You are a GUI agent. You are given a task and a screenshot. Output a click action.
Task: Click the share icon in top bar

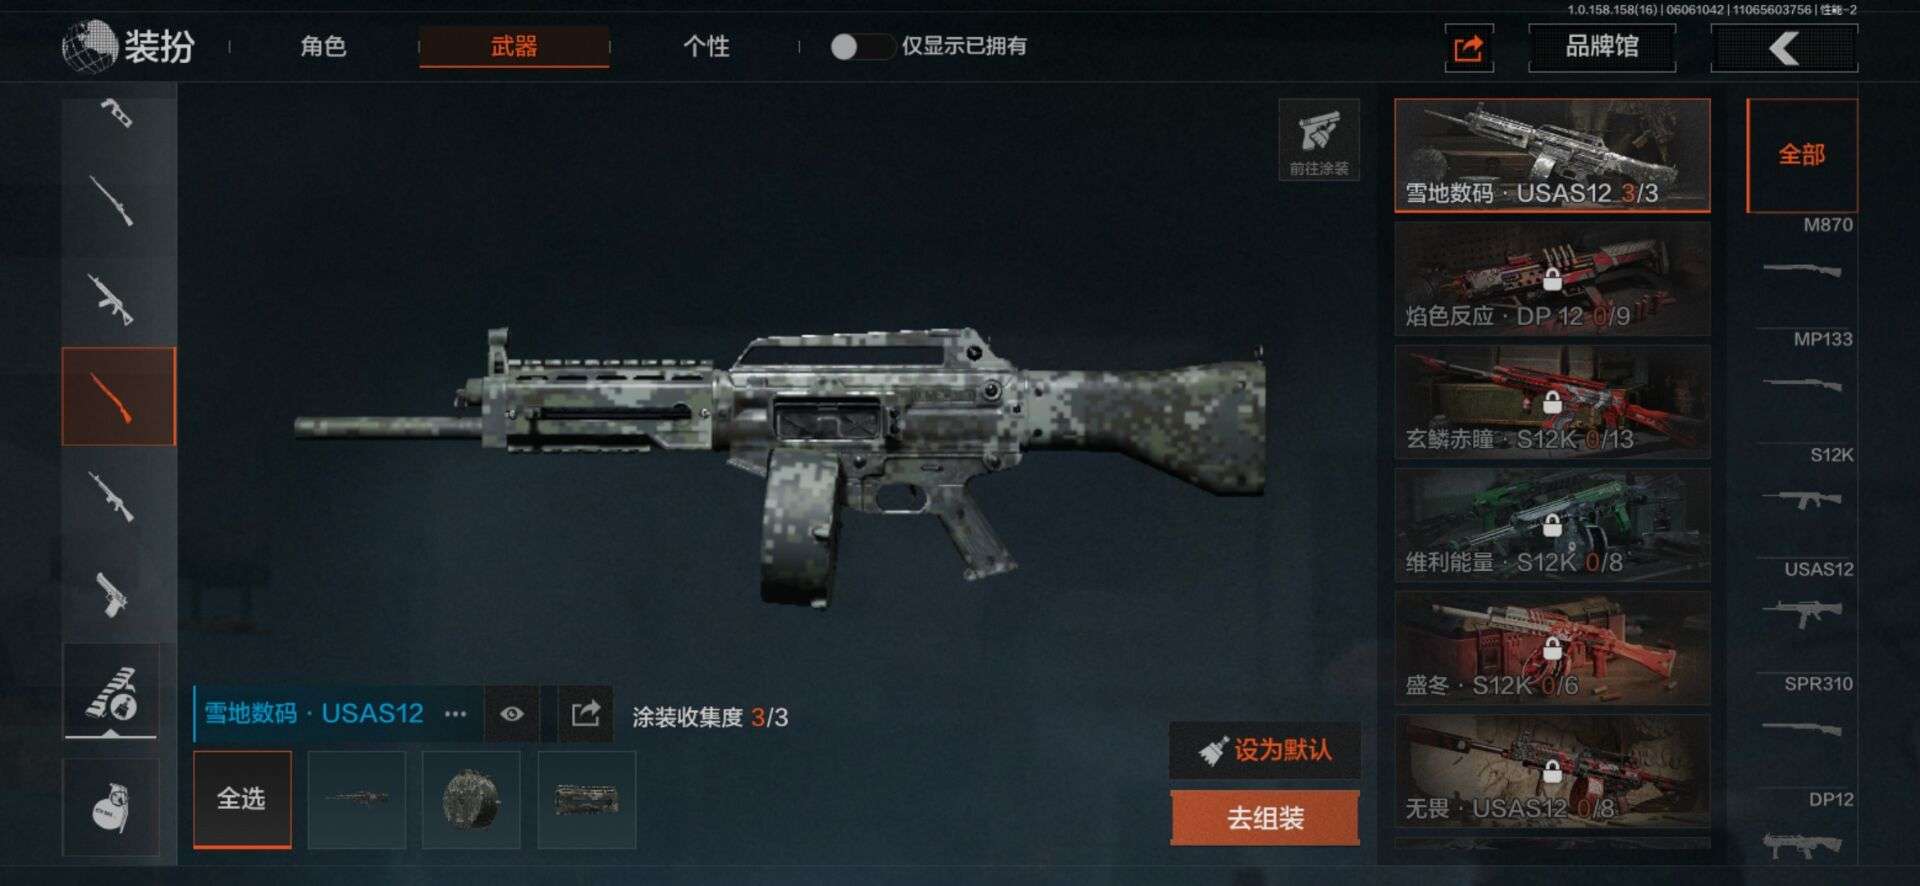(1469, 48)
